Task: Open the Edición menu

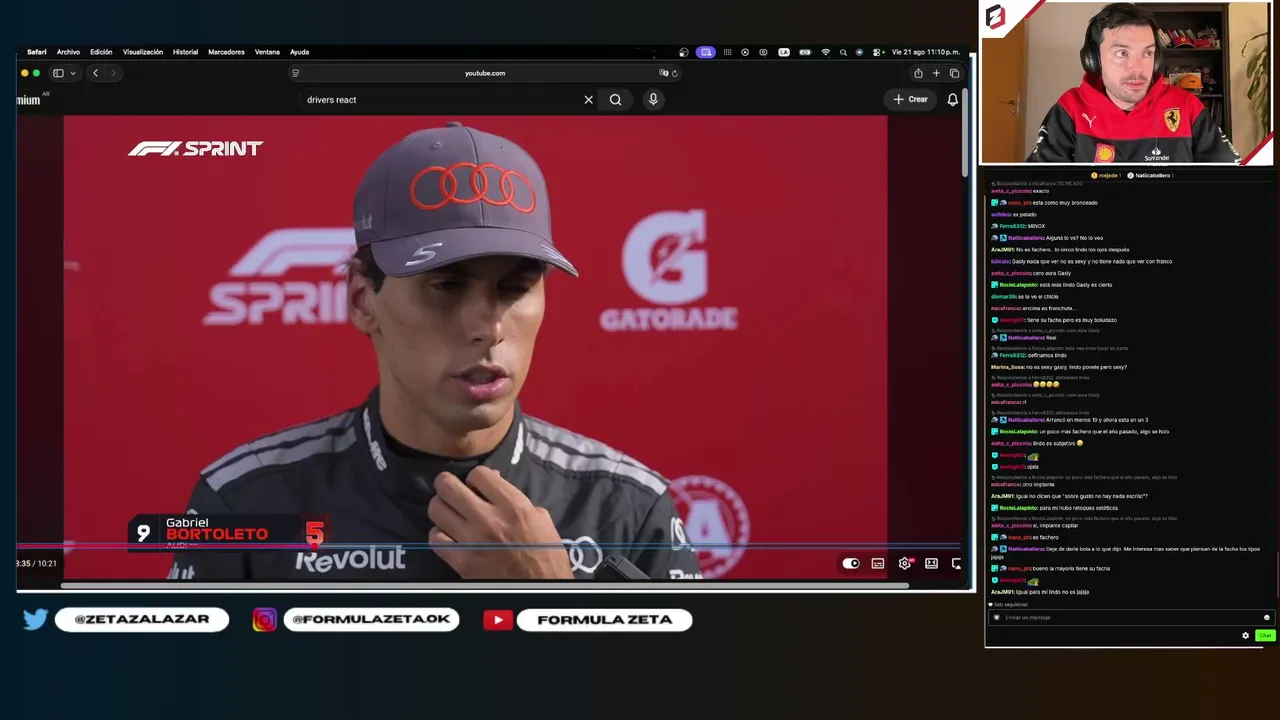Action: coord(101,52)
